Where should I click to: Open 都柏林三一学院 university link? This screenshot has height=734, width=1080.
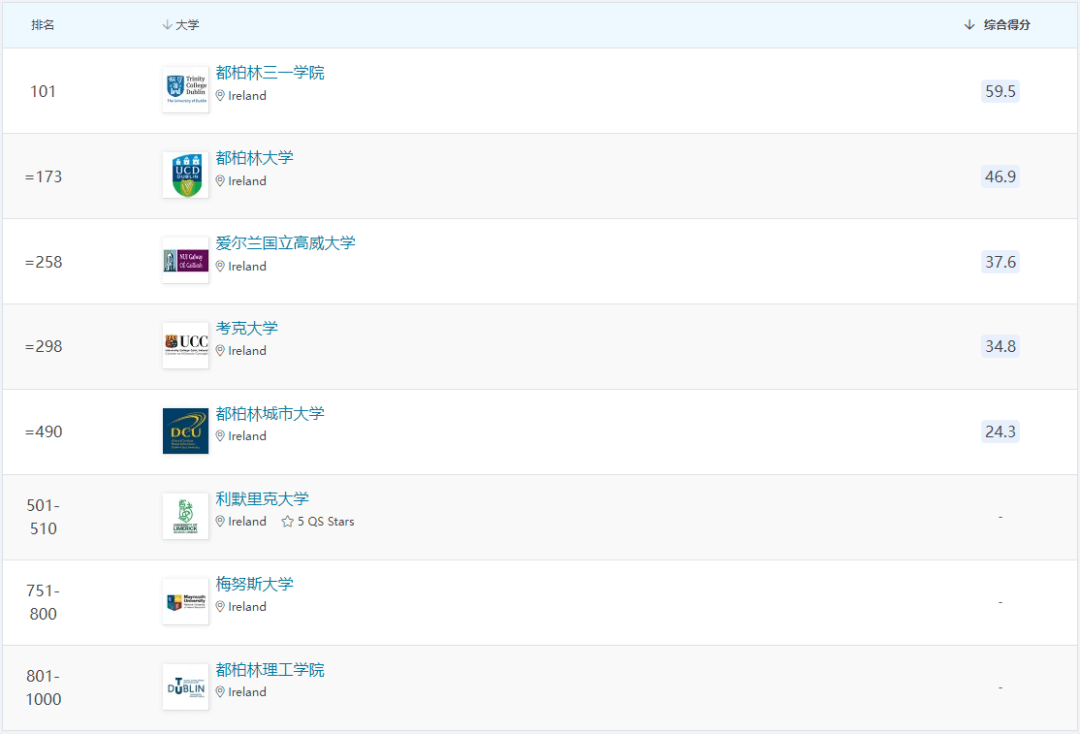tap(269, 72)
